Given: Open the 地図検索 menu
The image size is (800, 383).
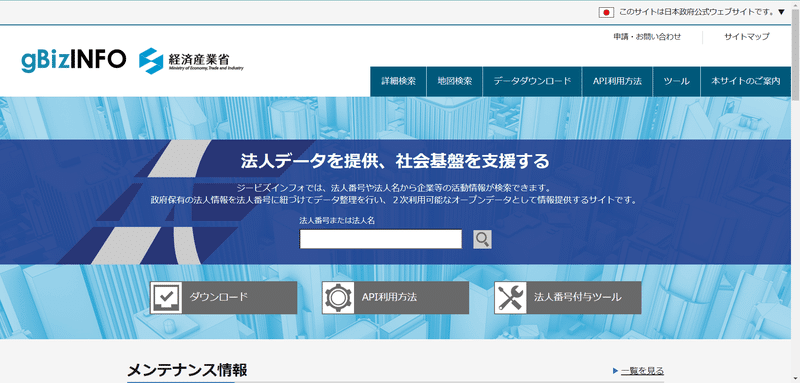Looking at the screenshot, I should click(455, 81).
